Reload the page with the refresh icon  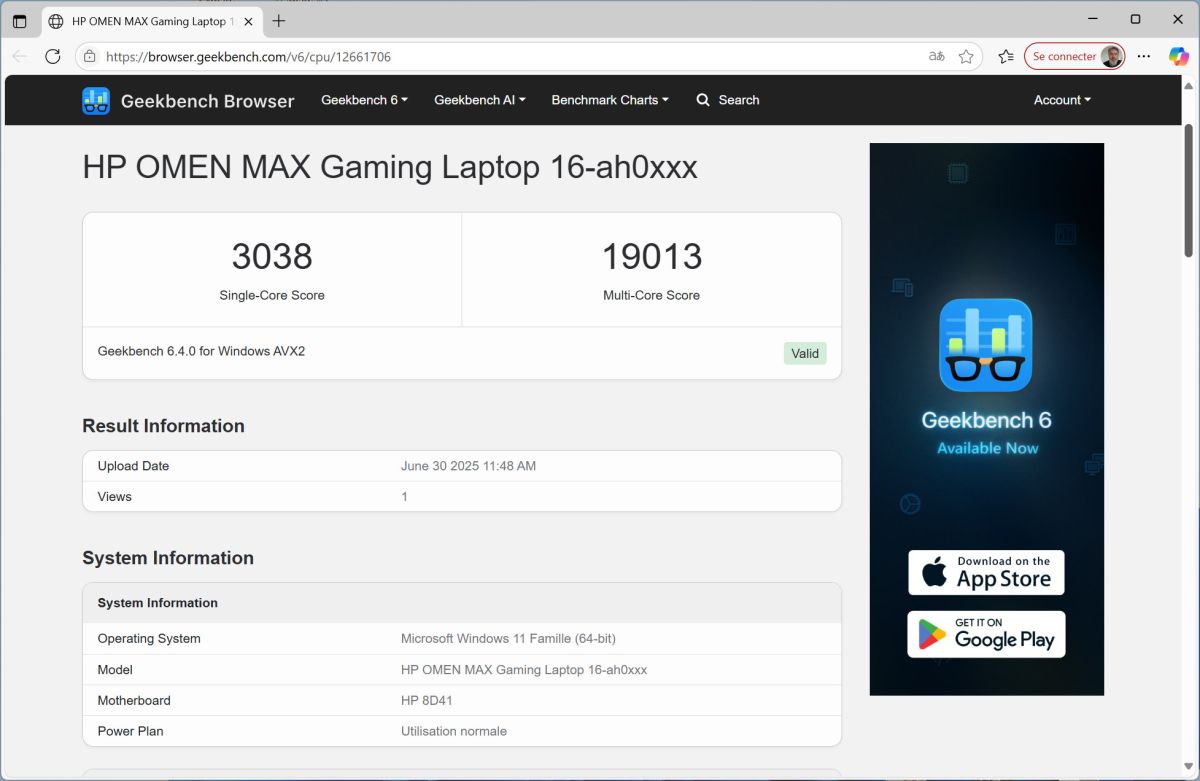point(53,57)
